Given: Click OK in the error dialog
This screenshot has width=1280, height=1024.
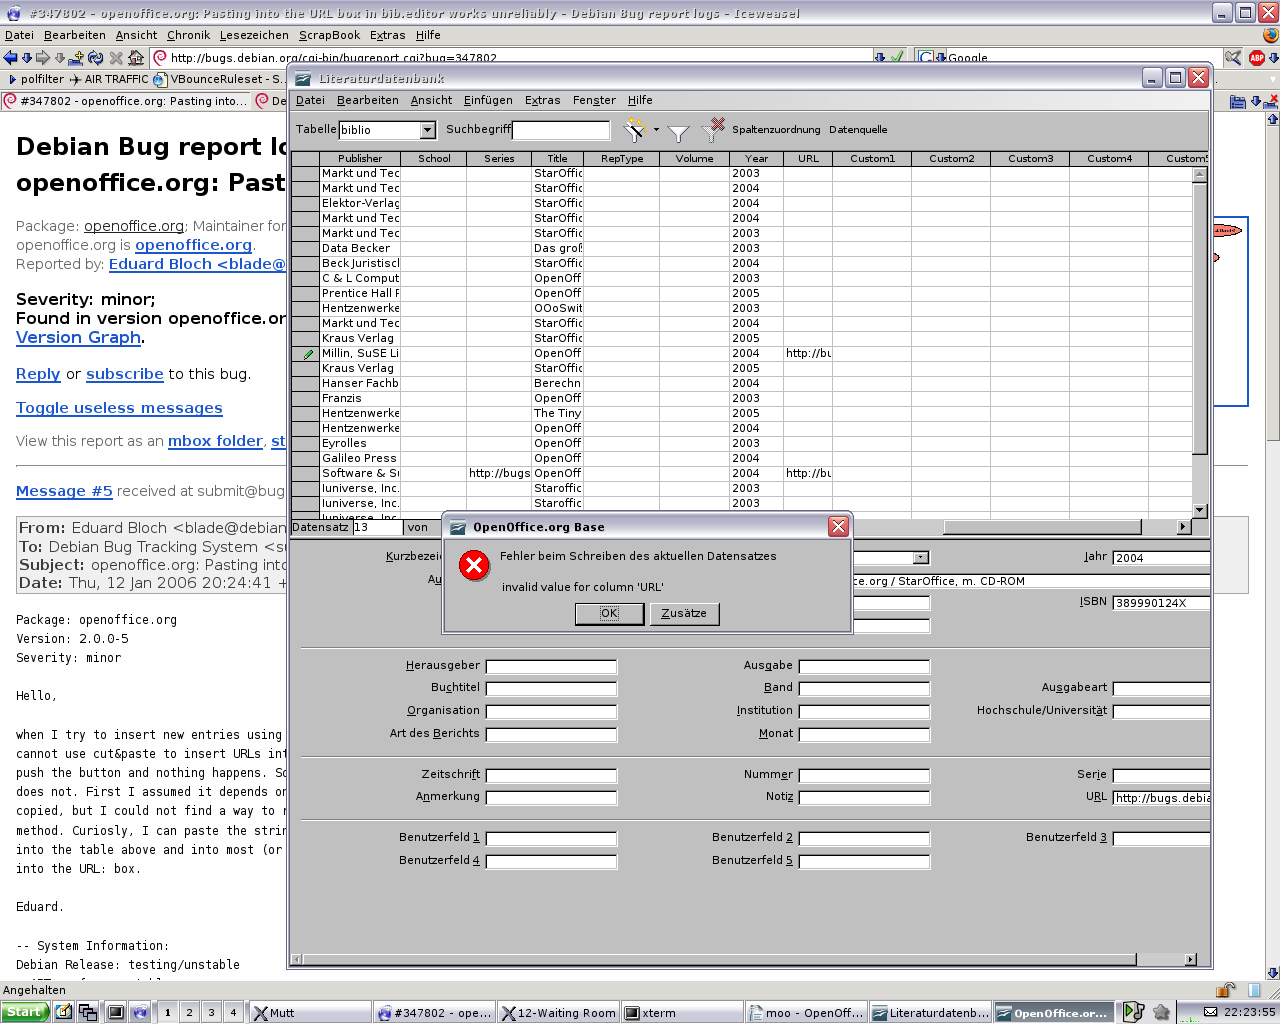Looking at the screenshot, I should tap(609, 614).
